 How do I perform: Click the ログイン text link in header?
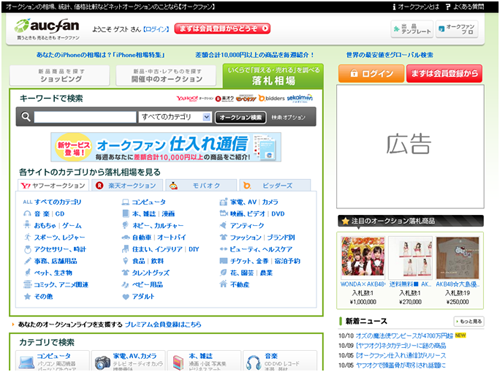click(156, 29)
